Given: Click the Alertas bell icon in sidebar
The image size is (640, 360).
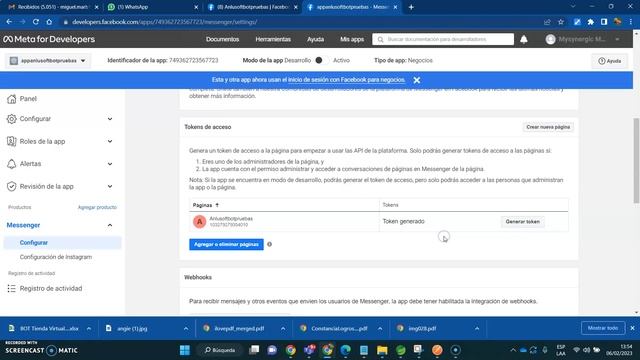Looking at the screenshot, I should pyautogui.click(x=11, y=164).
